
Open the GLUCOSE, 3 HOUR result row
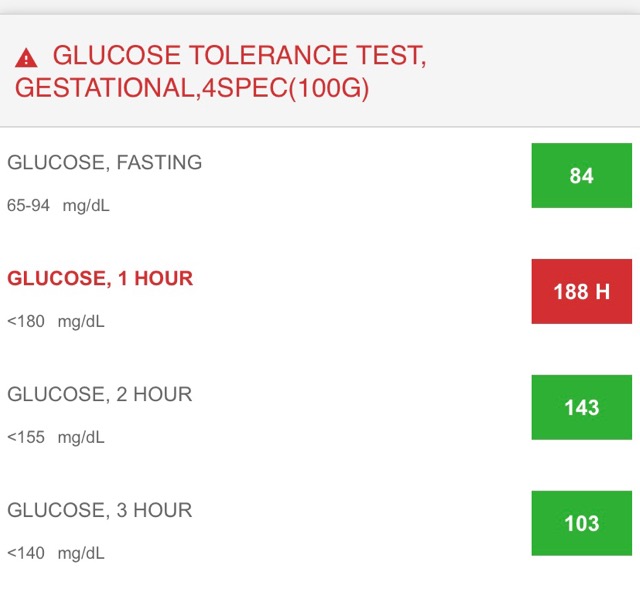pos(100,510)
